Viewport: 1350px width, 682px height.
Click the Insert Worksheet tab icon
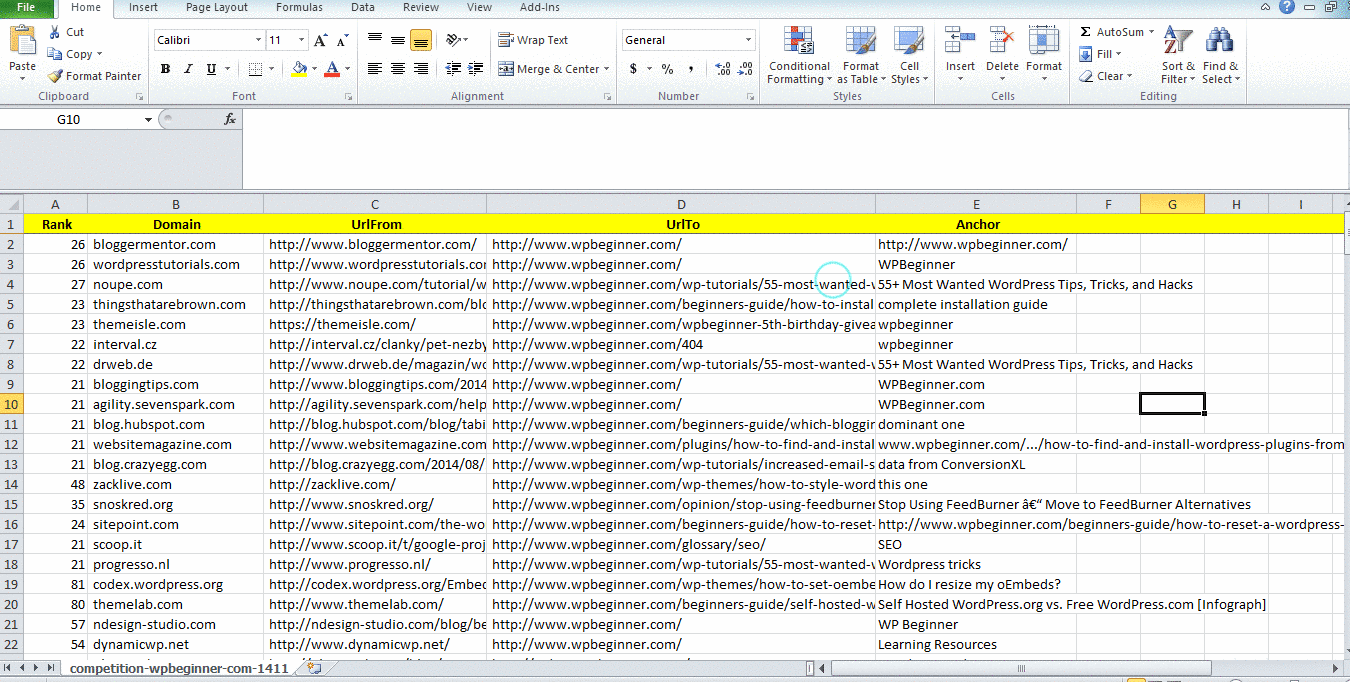coord(313,667)
